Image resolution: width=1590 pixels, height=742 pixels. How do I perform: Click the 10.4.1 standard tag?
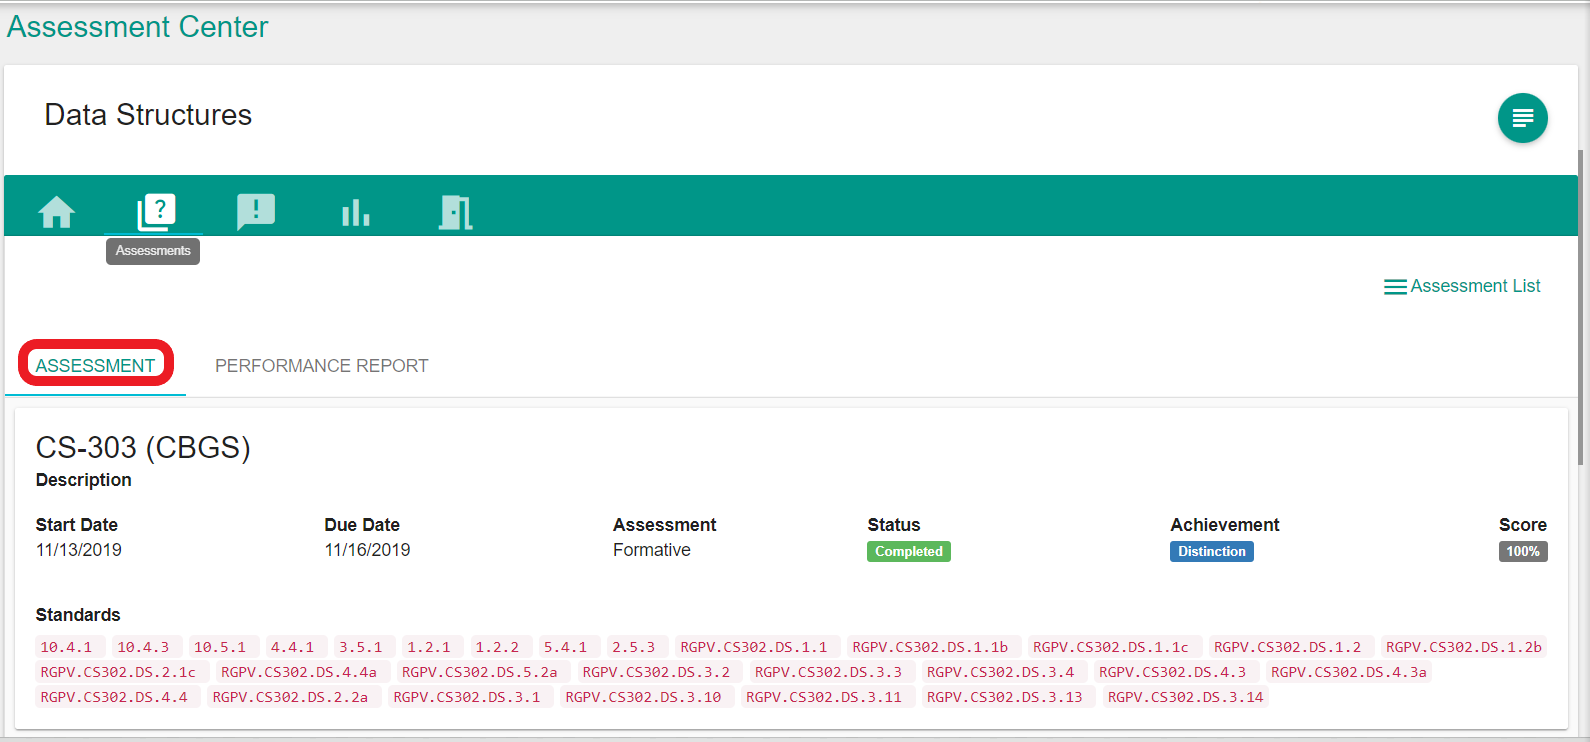(66, 647)
